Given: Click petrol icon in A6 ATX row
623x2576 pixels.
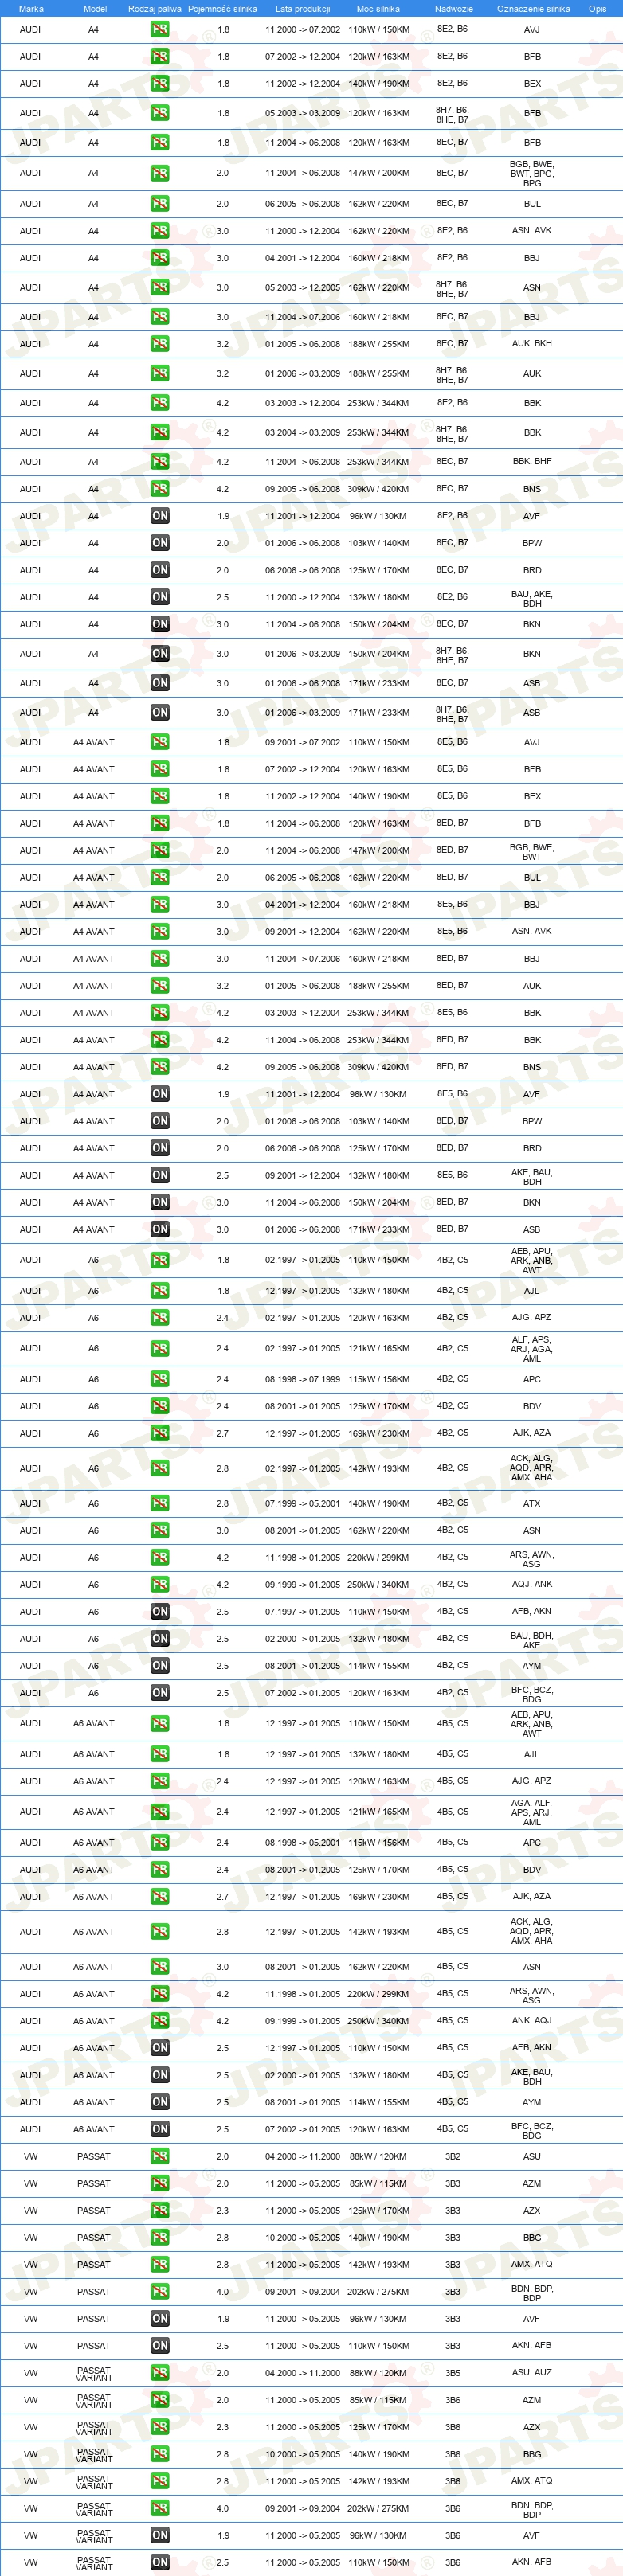Looking at the screenshot, I should (160, 1503).
